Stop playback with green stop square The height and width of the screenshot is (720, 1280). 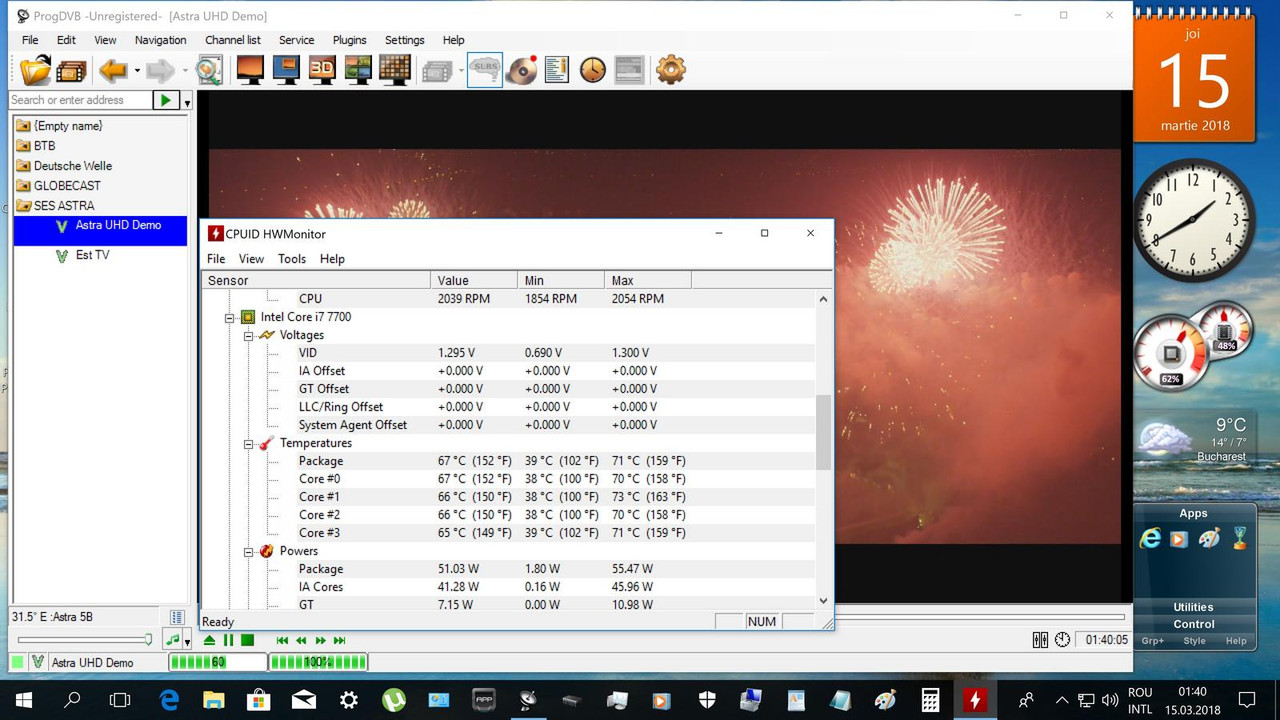pyautogui.click(x=247, y=640)
